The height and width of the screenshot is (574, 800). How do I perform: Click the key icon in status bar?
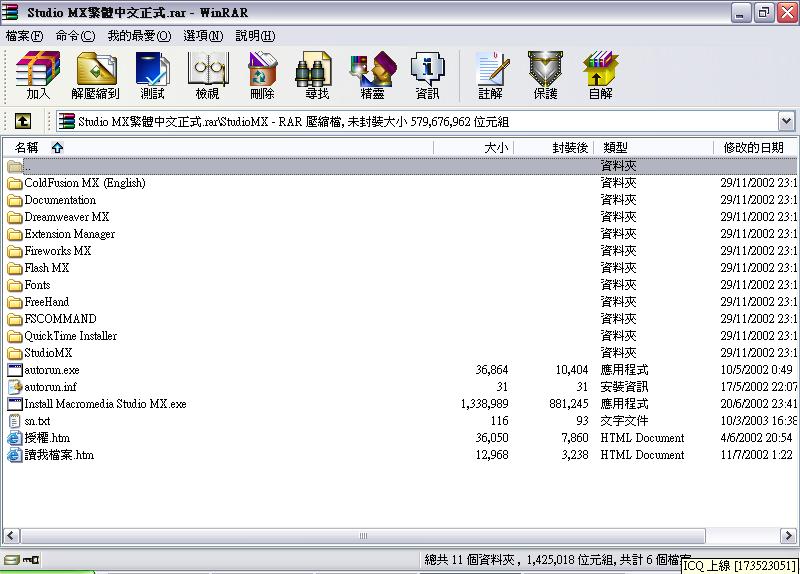(x=31, y=559)
